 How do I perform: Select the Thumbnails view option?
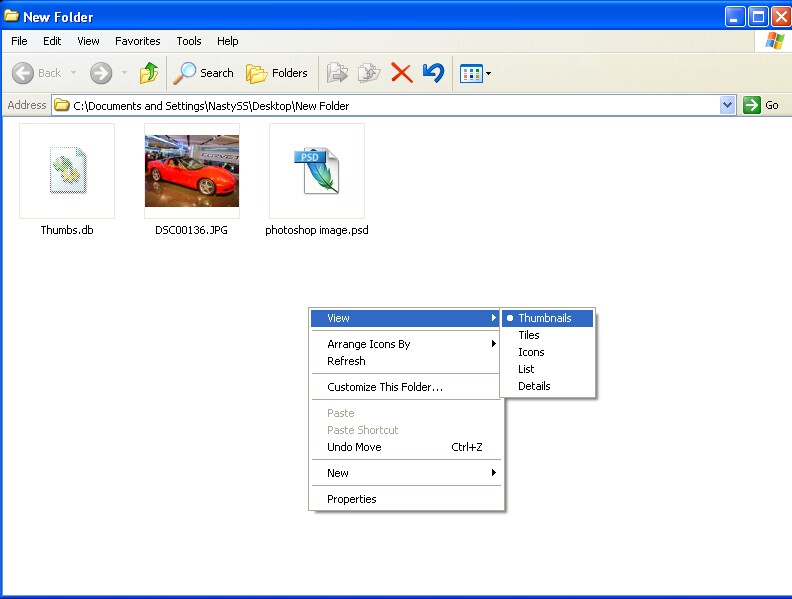[545, 318]
